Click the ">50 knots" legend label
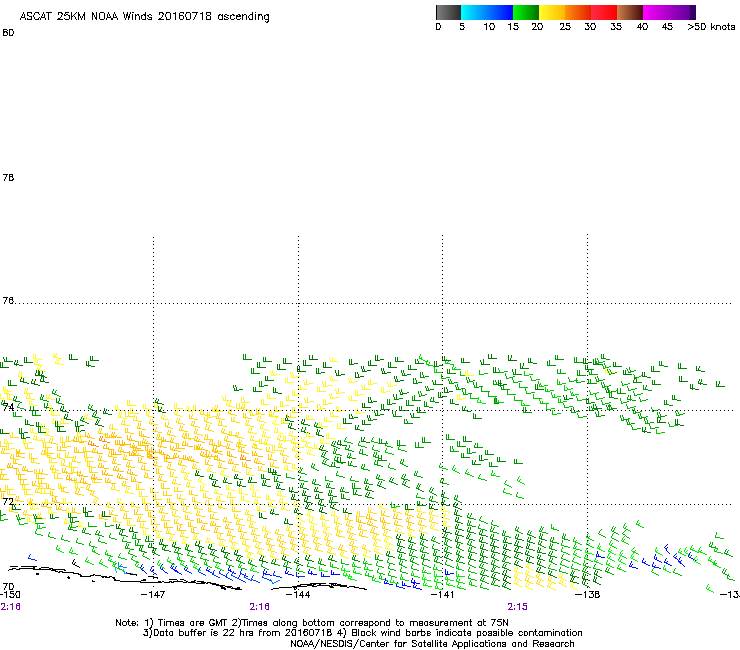The width and height of the screenshot is (740, 650). point(711,27)
